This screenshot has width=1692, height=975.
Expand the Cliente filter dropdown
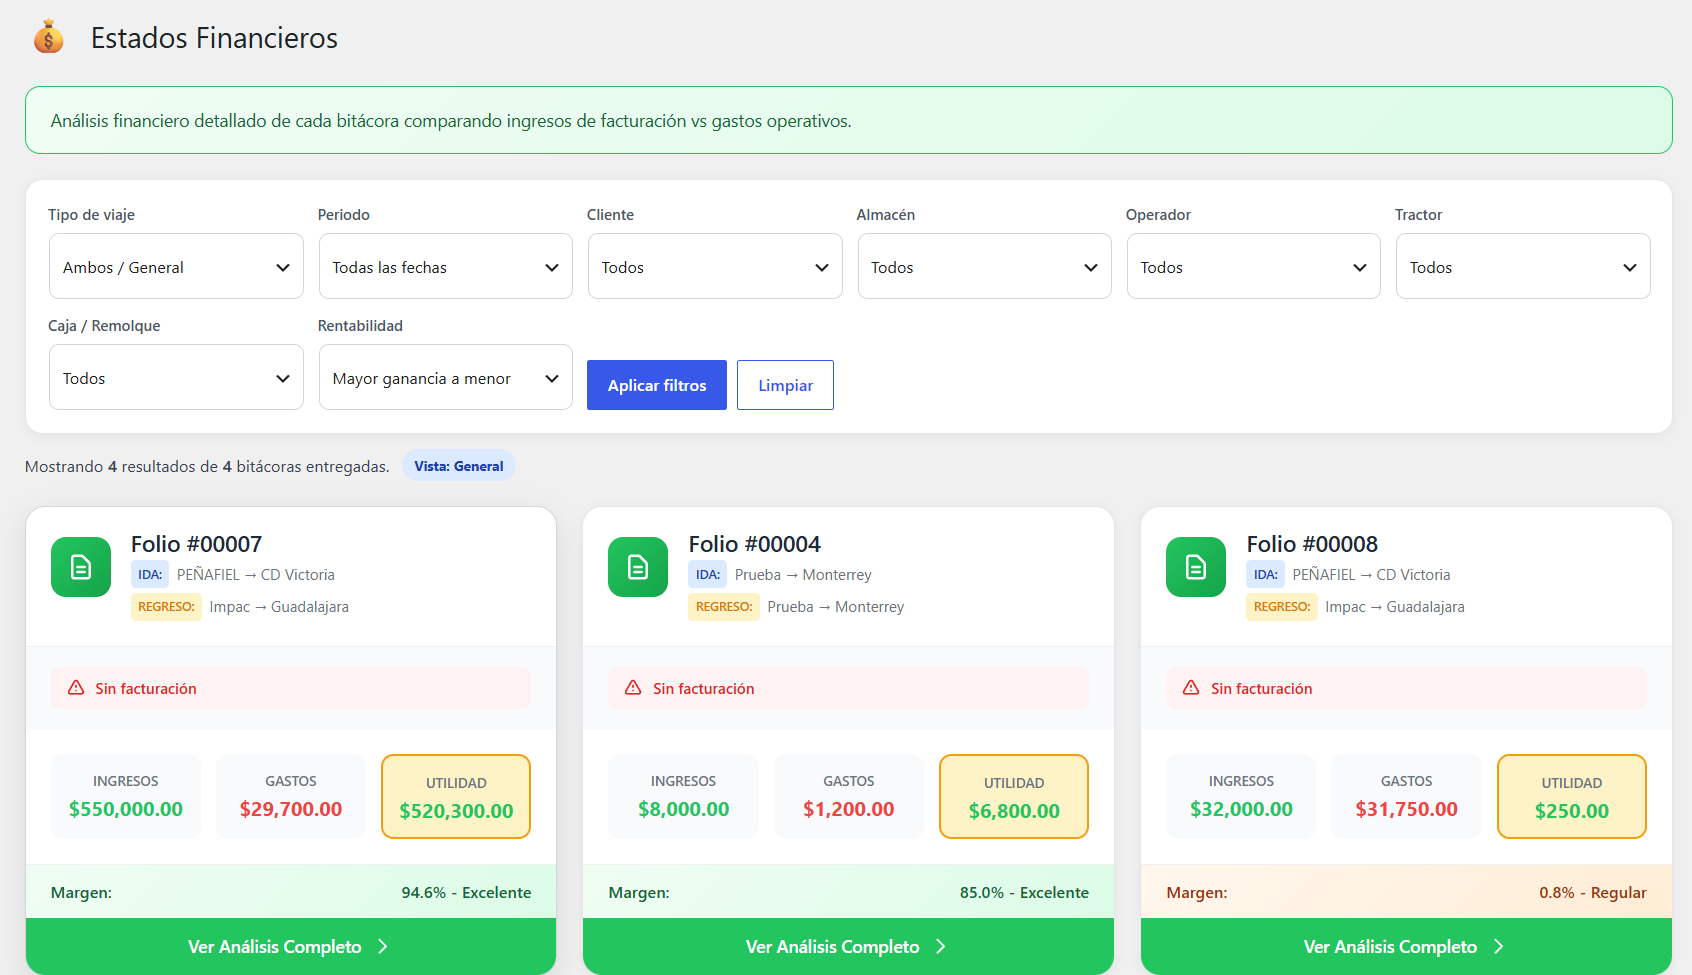click(x=715, y=266)
